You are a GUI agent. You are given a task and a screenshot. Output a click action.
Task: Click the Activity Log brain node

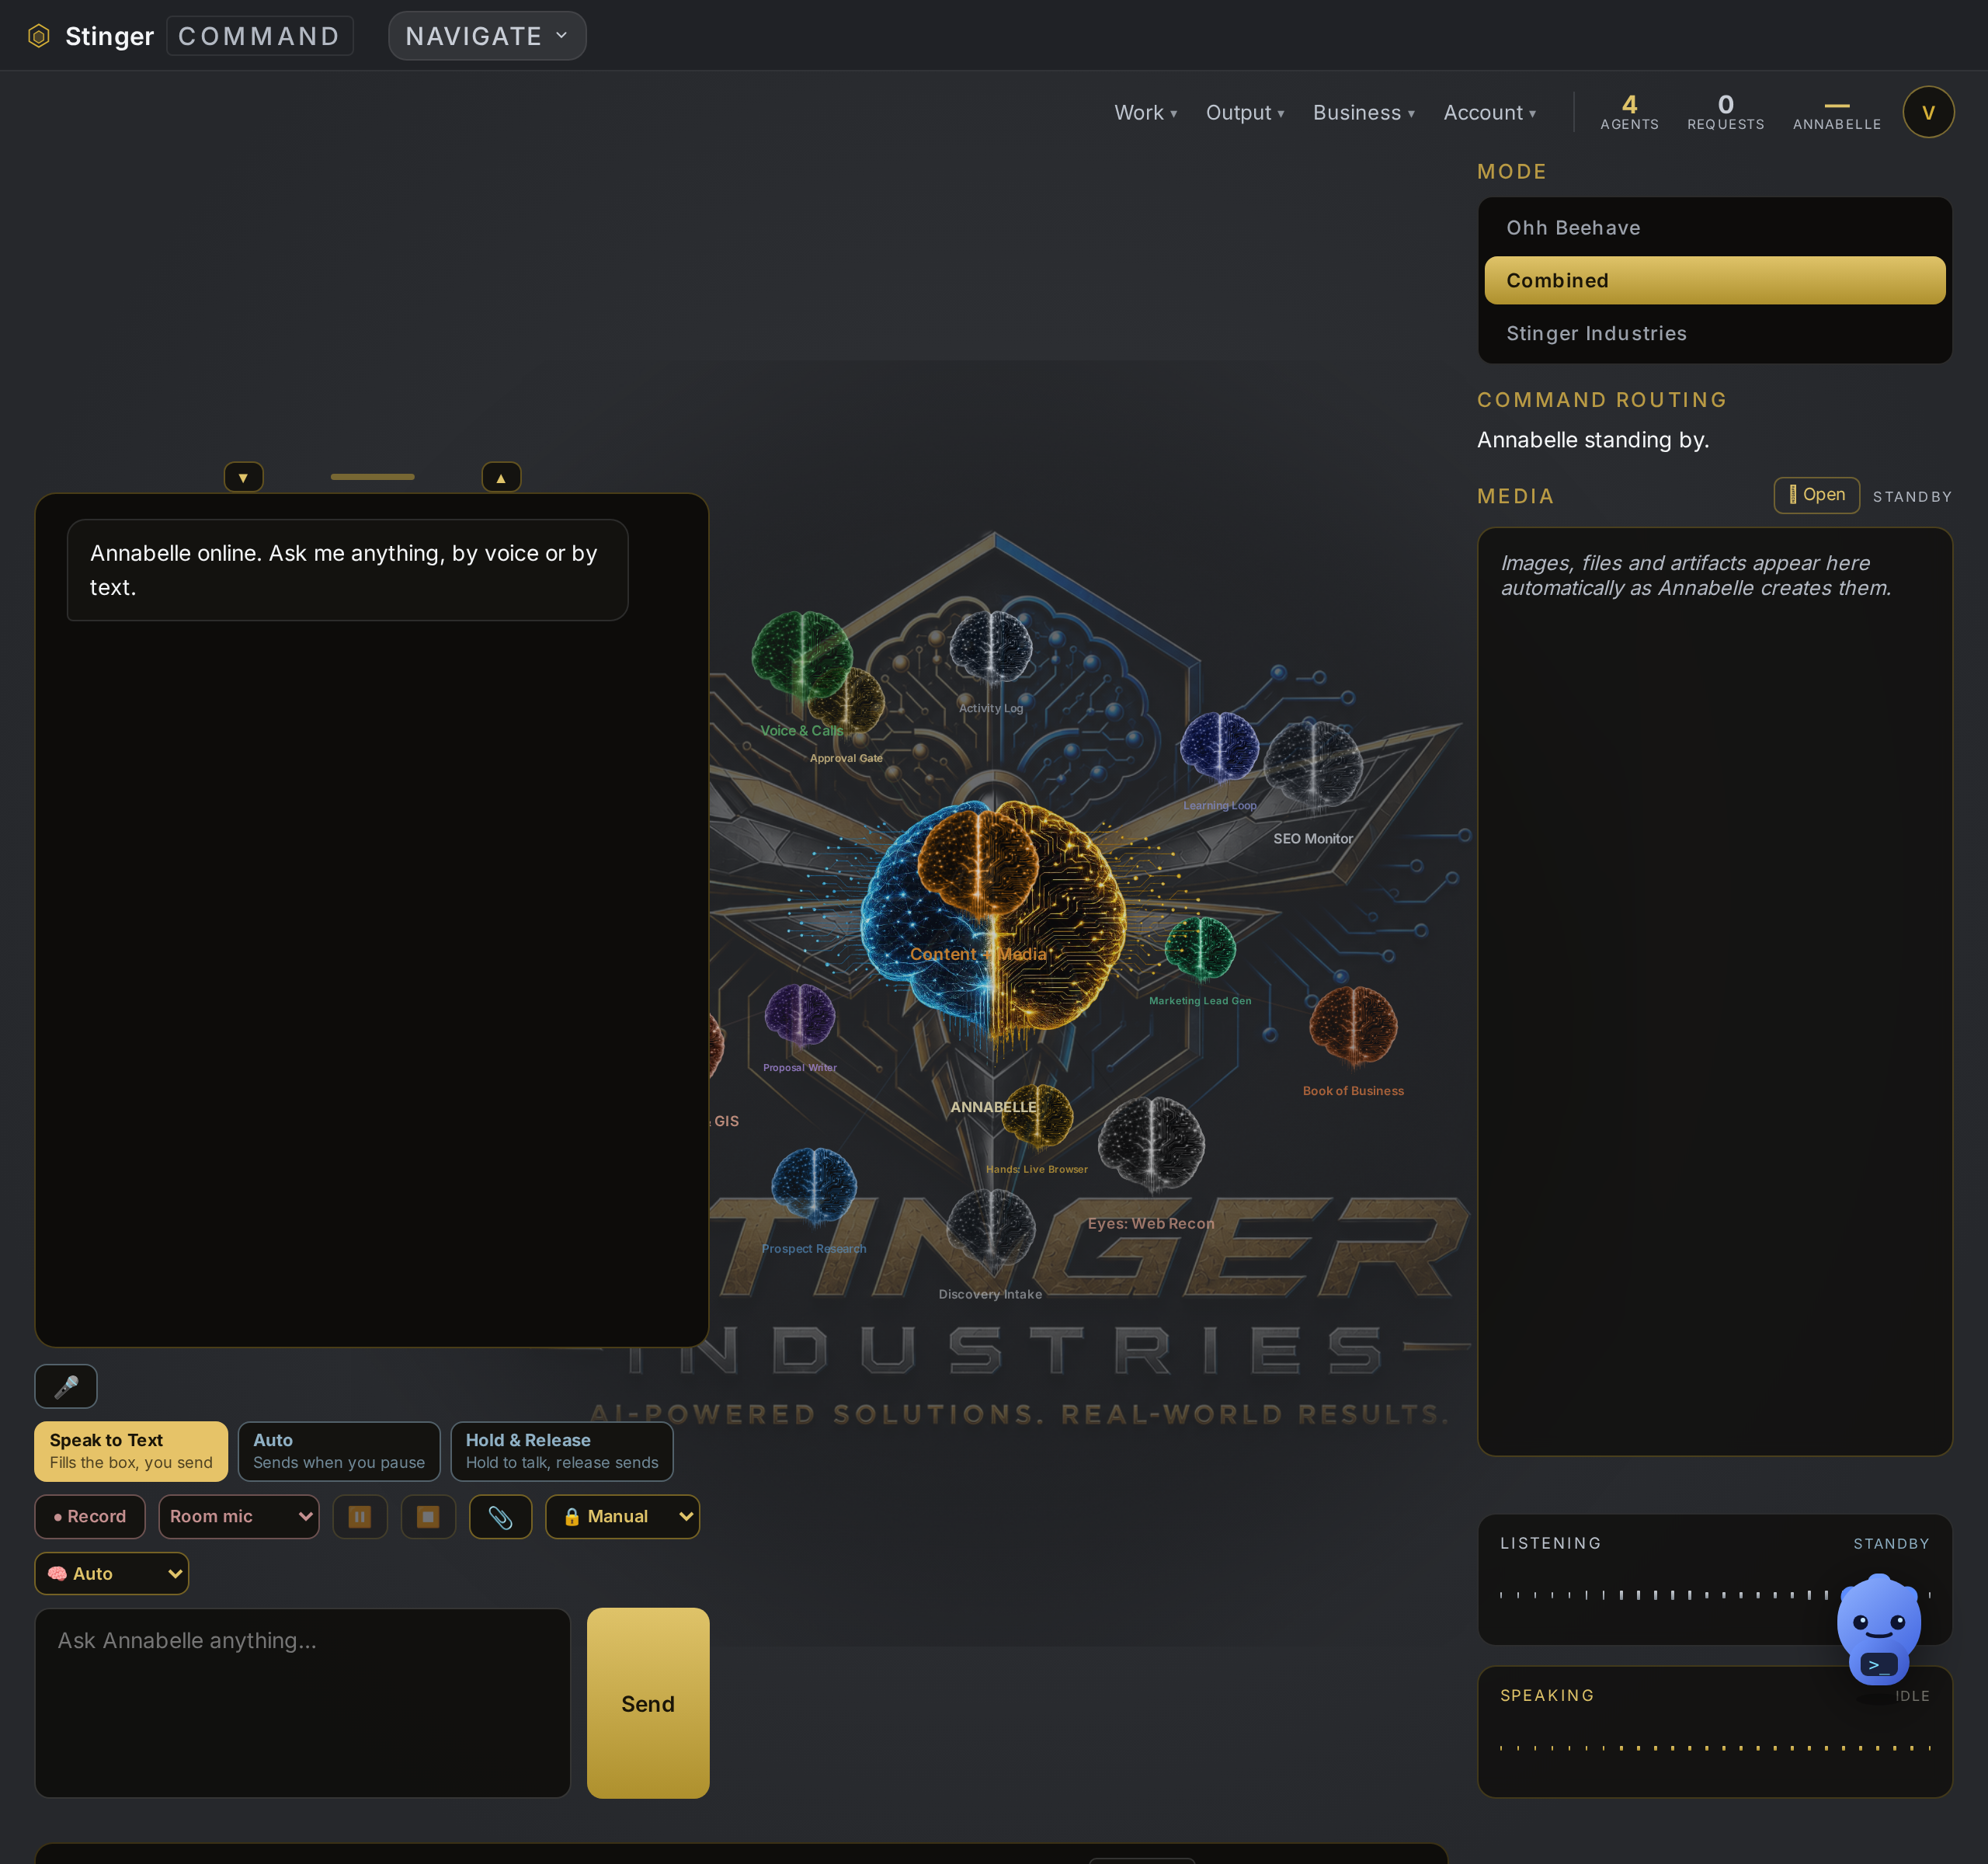(x=990, y=648)
